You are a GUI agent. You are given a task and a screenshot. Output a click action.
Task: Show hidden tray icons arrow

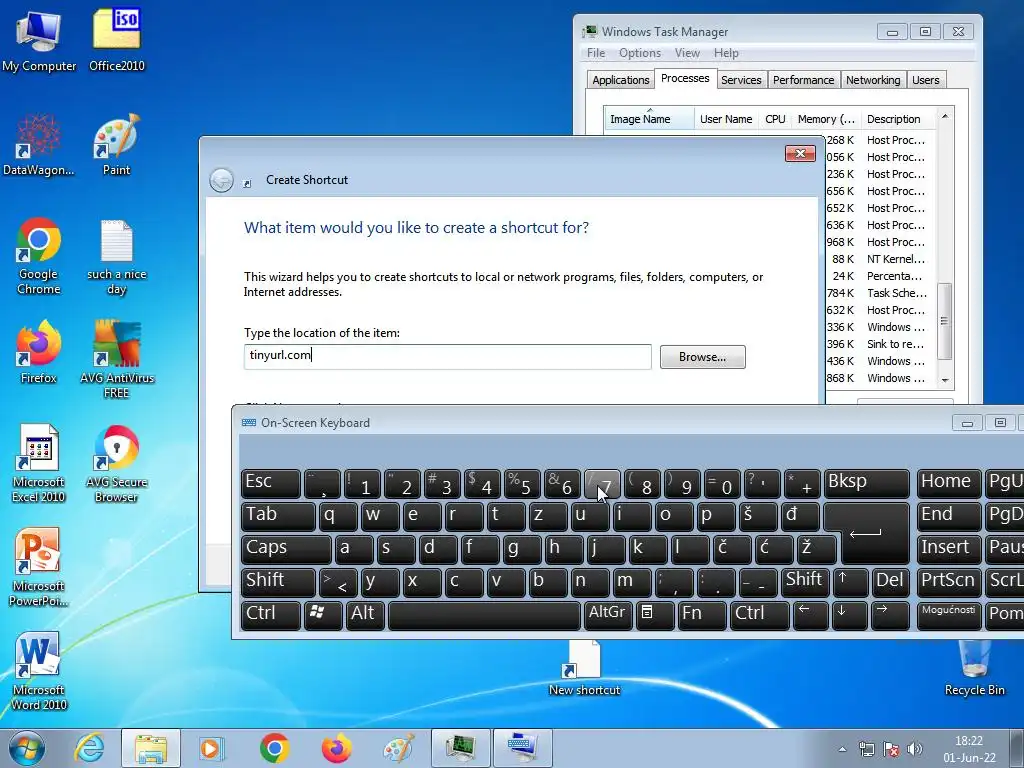point(842,749)
